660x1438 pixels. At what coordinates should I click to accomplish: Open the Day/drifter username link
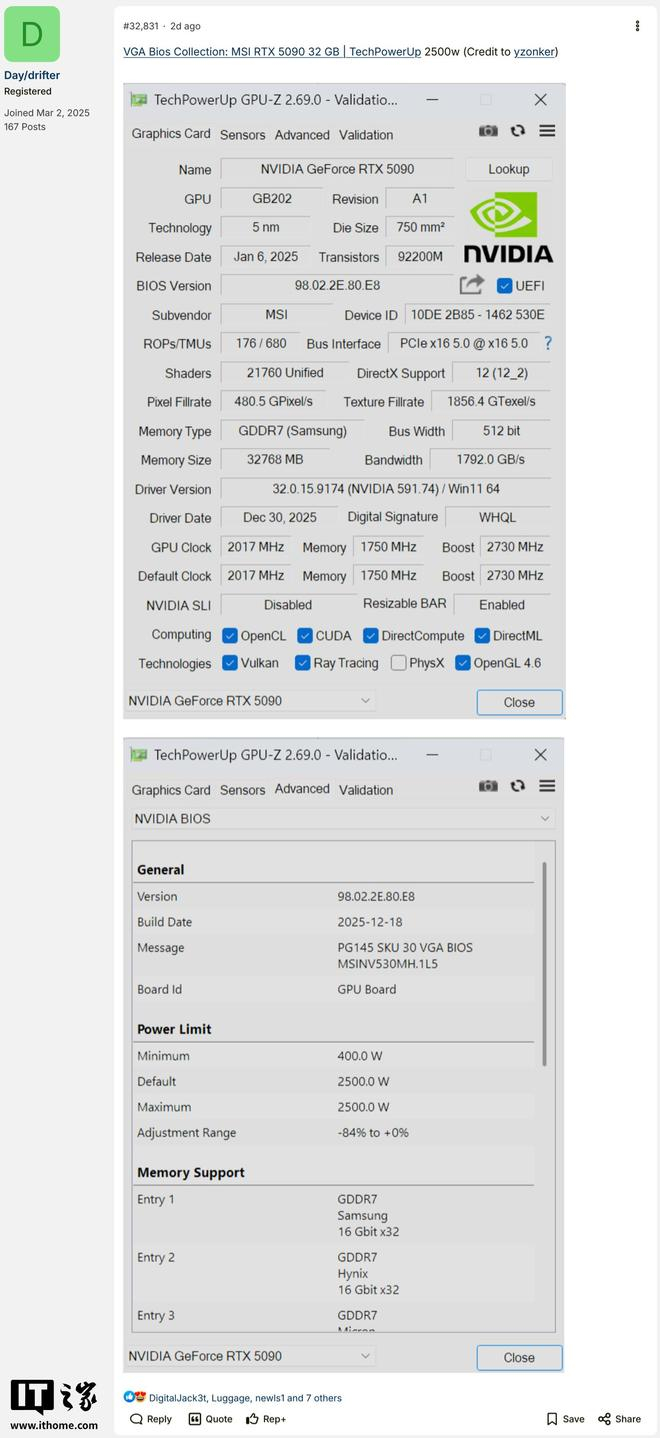[32, 75]
